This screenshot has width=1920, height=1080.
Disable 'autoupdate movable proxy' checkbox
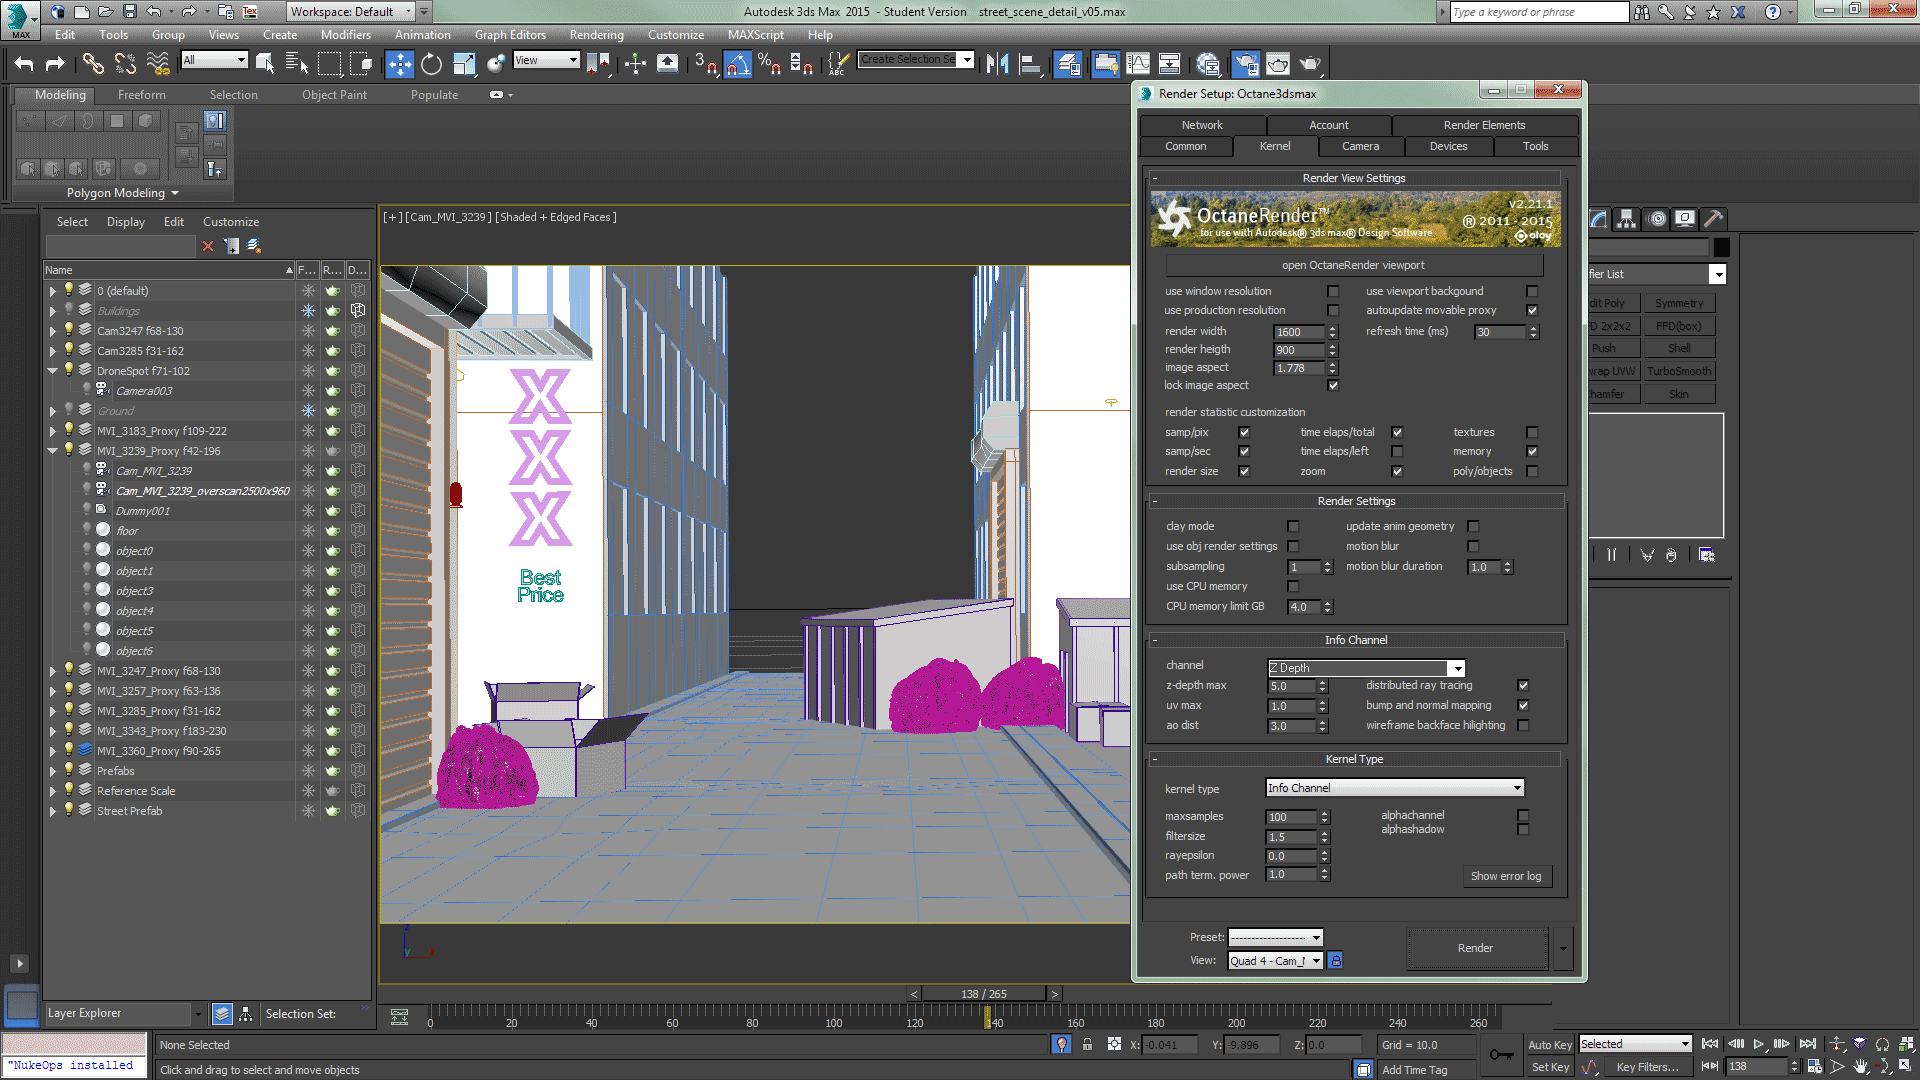1532,311
